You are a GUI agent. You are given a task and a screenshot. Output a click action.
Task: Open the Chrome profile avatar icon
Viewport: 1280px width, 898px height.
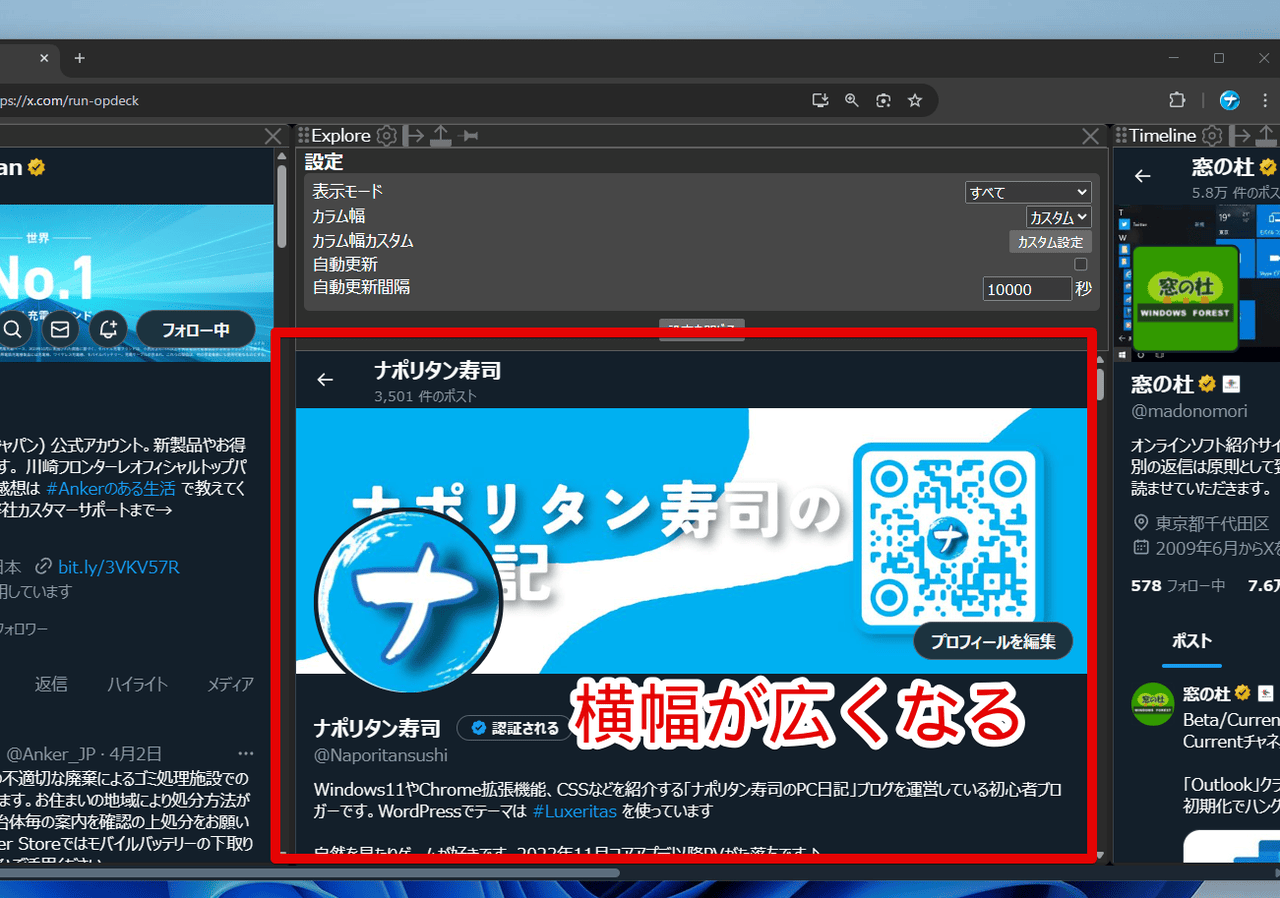pyautogui.click(x=1230, y=100)
